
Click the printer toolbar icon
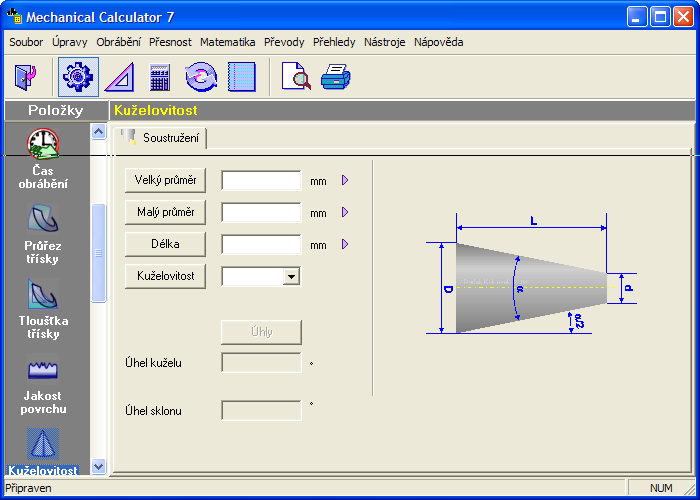[x=336, y=77]
